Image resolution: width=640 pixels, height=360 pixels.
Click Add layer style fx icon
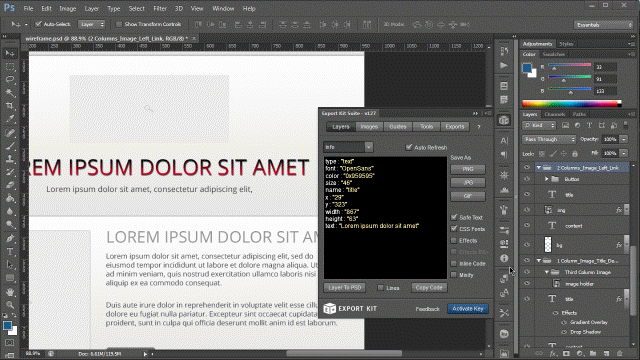click(x=552, y=353)
